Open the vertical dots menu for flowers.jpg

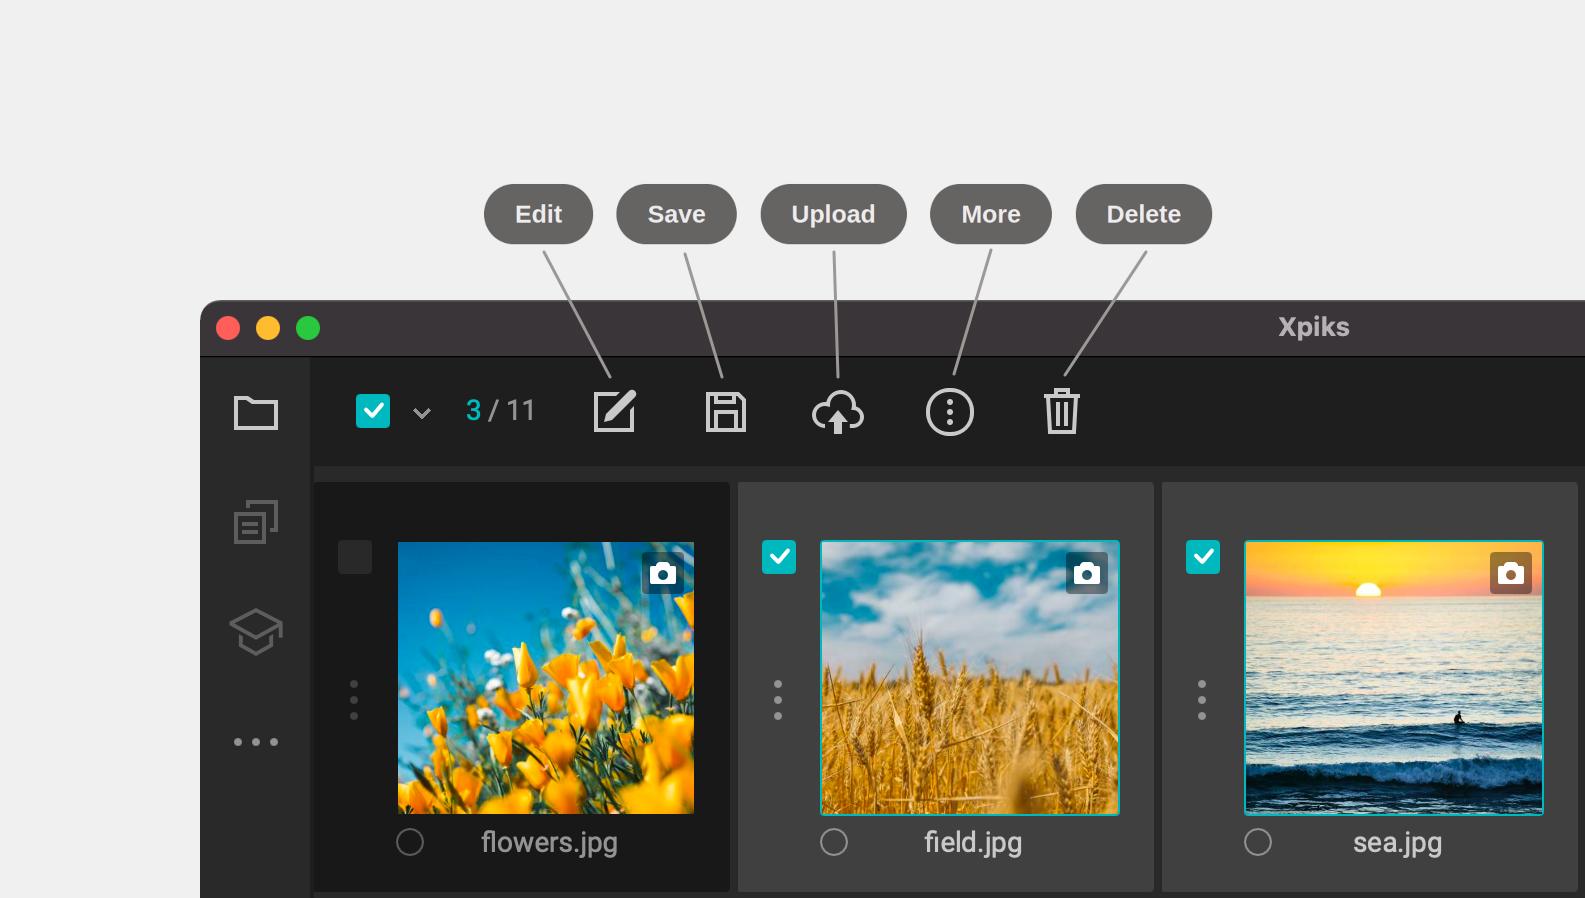click(354, 700)
